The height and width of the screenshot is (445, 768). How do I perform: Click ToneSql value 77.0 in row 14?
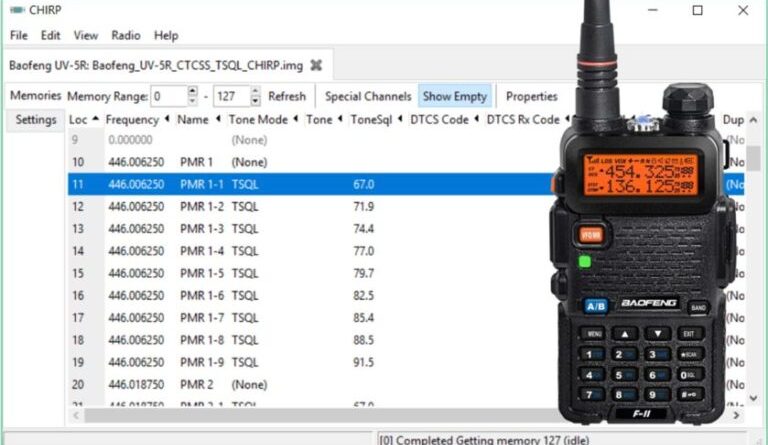click(363, 251)
